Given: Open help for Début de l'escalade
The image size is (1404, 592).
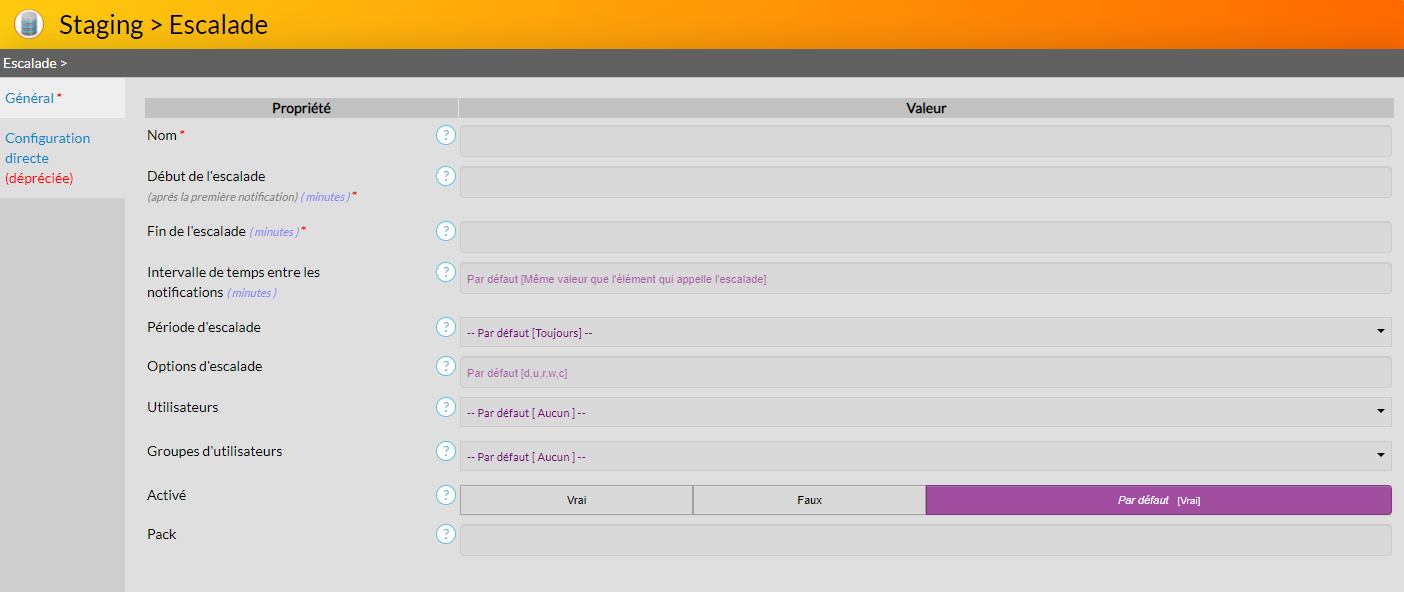Looking at the screenshot, I should (445, 176).
